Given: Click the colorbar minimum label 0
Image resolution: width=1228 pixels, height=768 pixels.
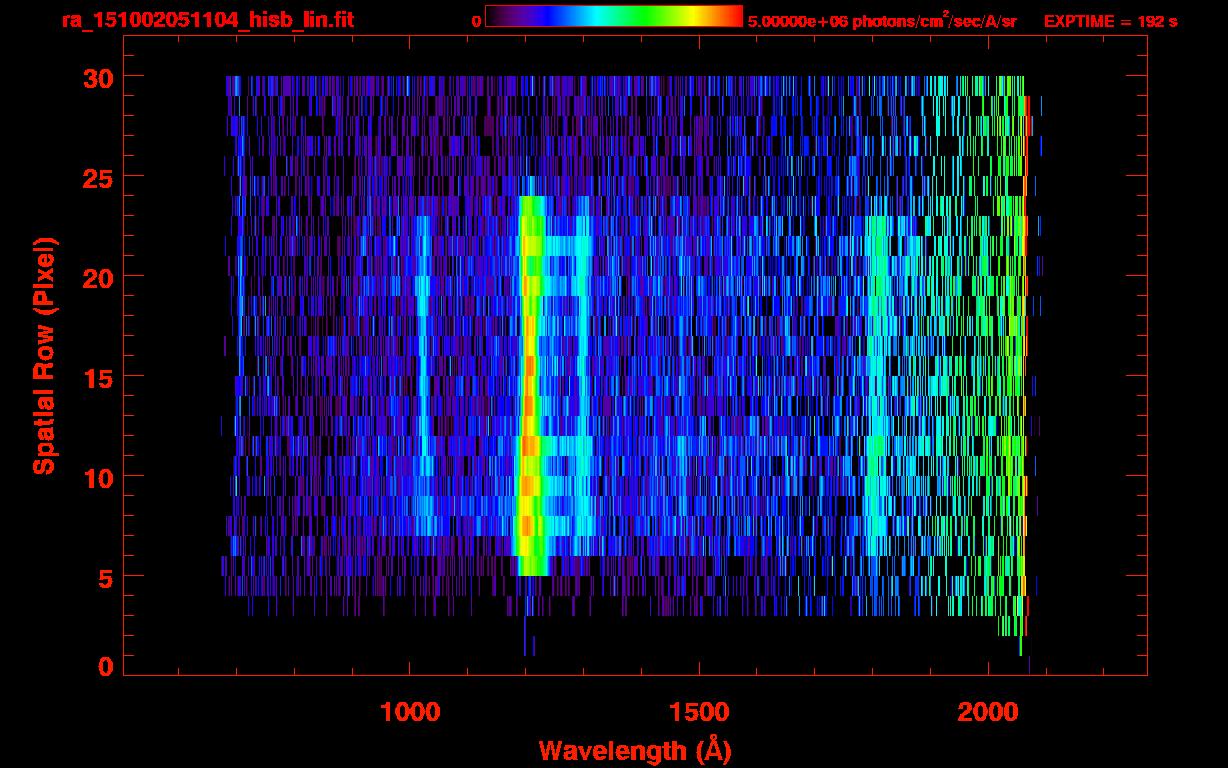Looking at the screenshot, I should [x=476, y=21].
